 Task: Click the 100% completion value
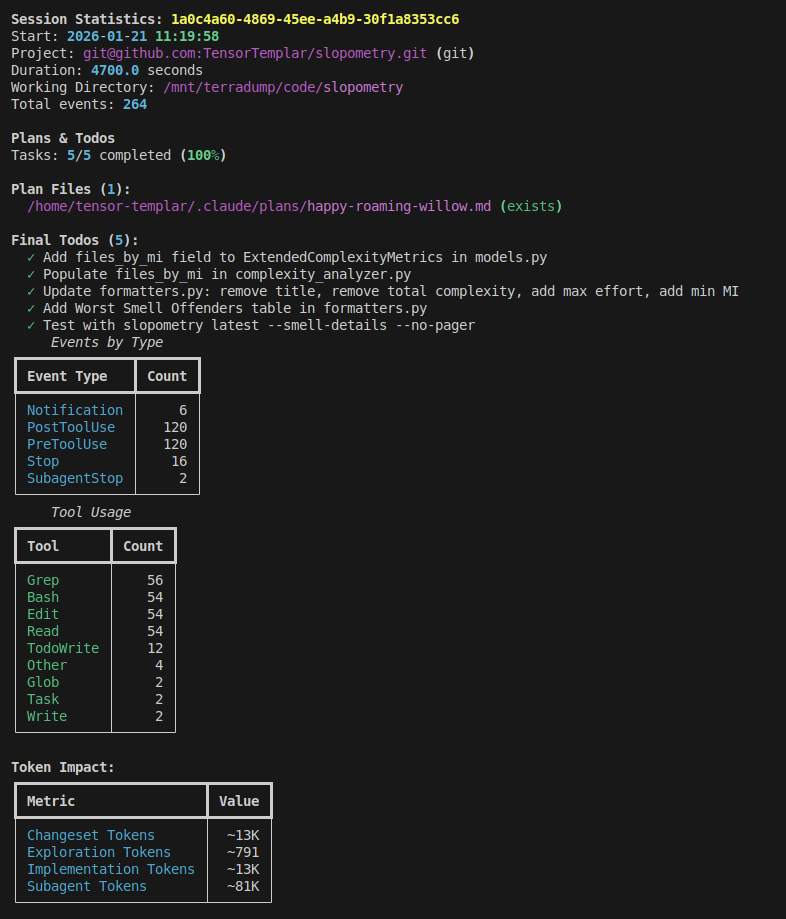coord(203,155)
